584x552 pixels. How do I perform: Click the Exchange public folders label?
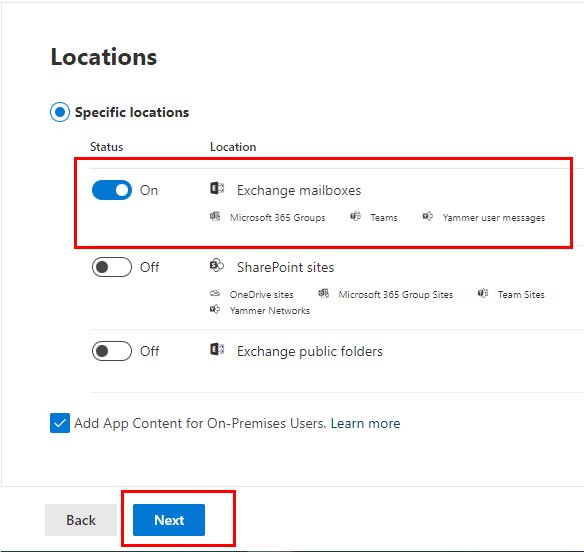(310, 351)
